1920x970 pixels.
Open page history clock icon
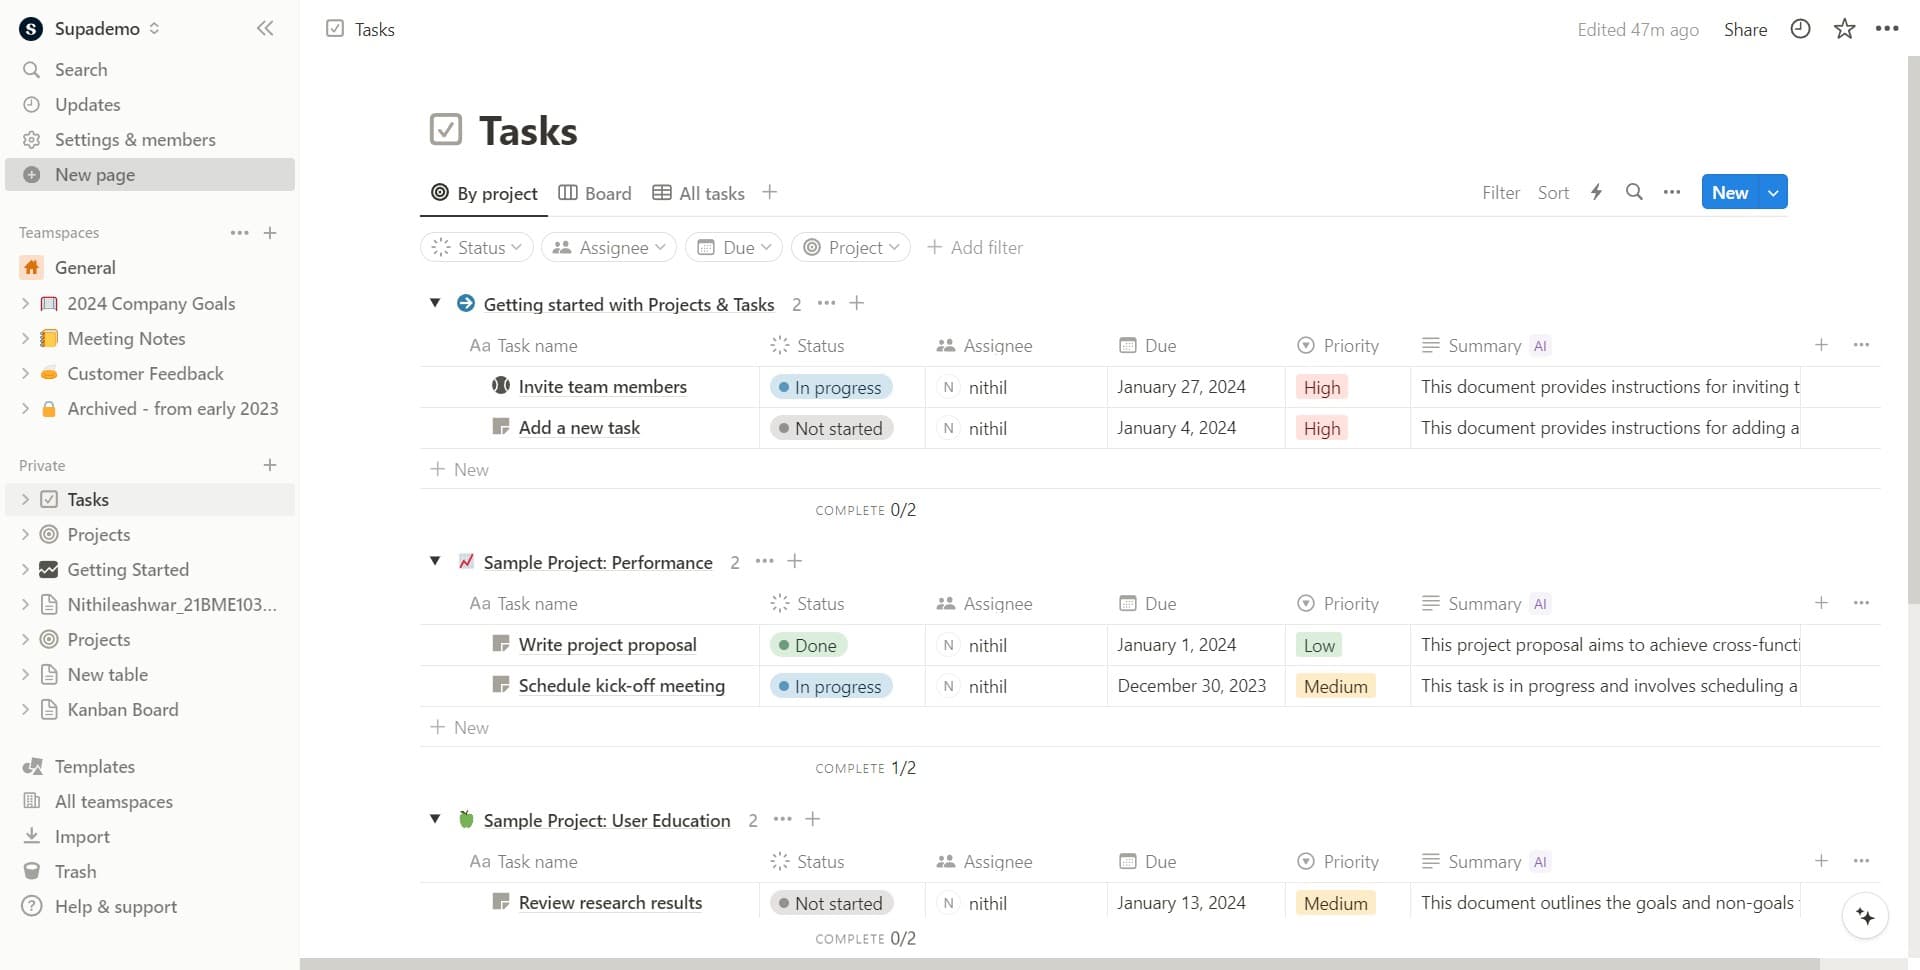coord(1800,29)
